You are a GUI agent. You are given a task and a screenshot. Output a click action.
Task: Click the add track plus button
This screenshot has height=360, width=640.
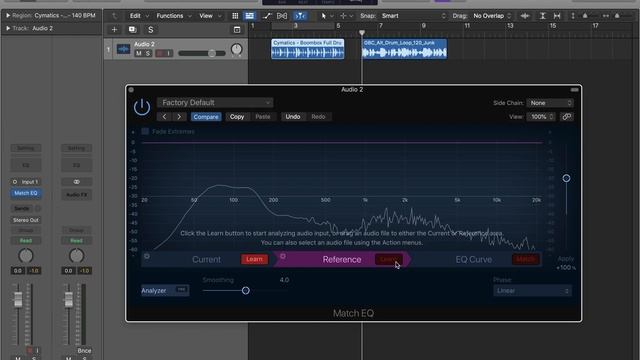point(114,29)
